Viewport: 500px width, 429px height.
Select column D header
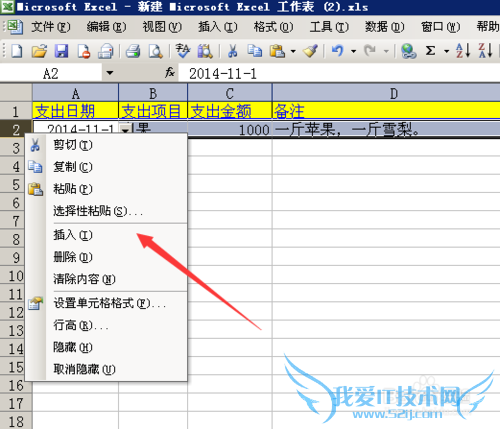pos(386,93)
